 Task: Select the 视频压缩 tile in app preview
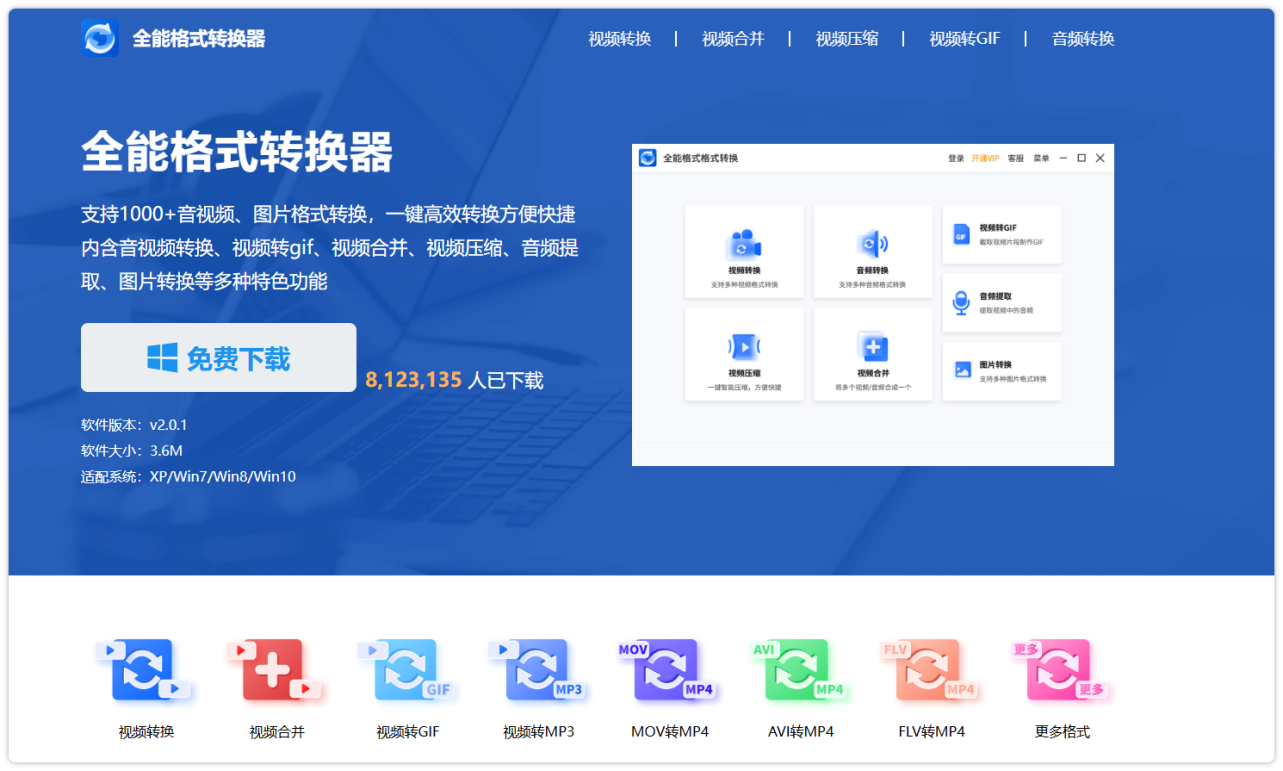744,354
